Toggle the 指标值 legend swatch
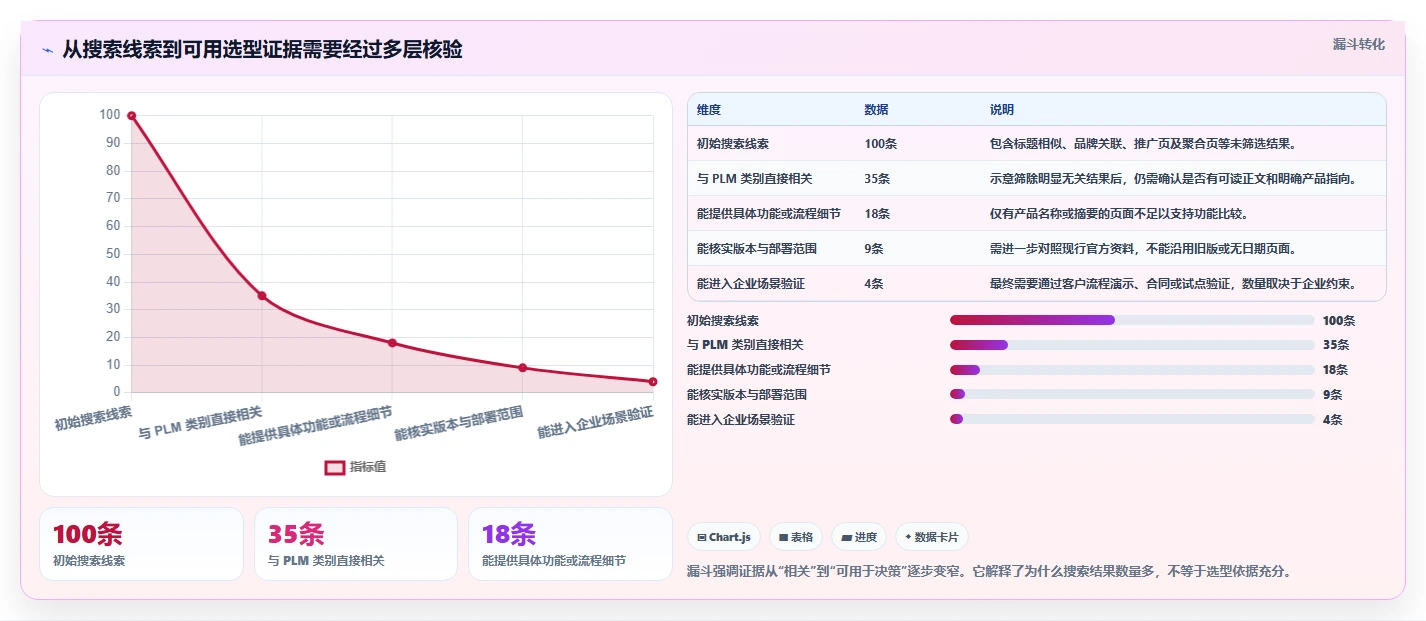 pos(335,467)
